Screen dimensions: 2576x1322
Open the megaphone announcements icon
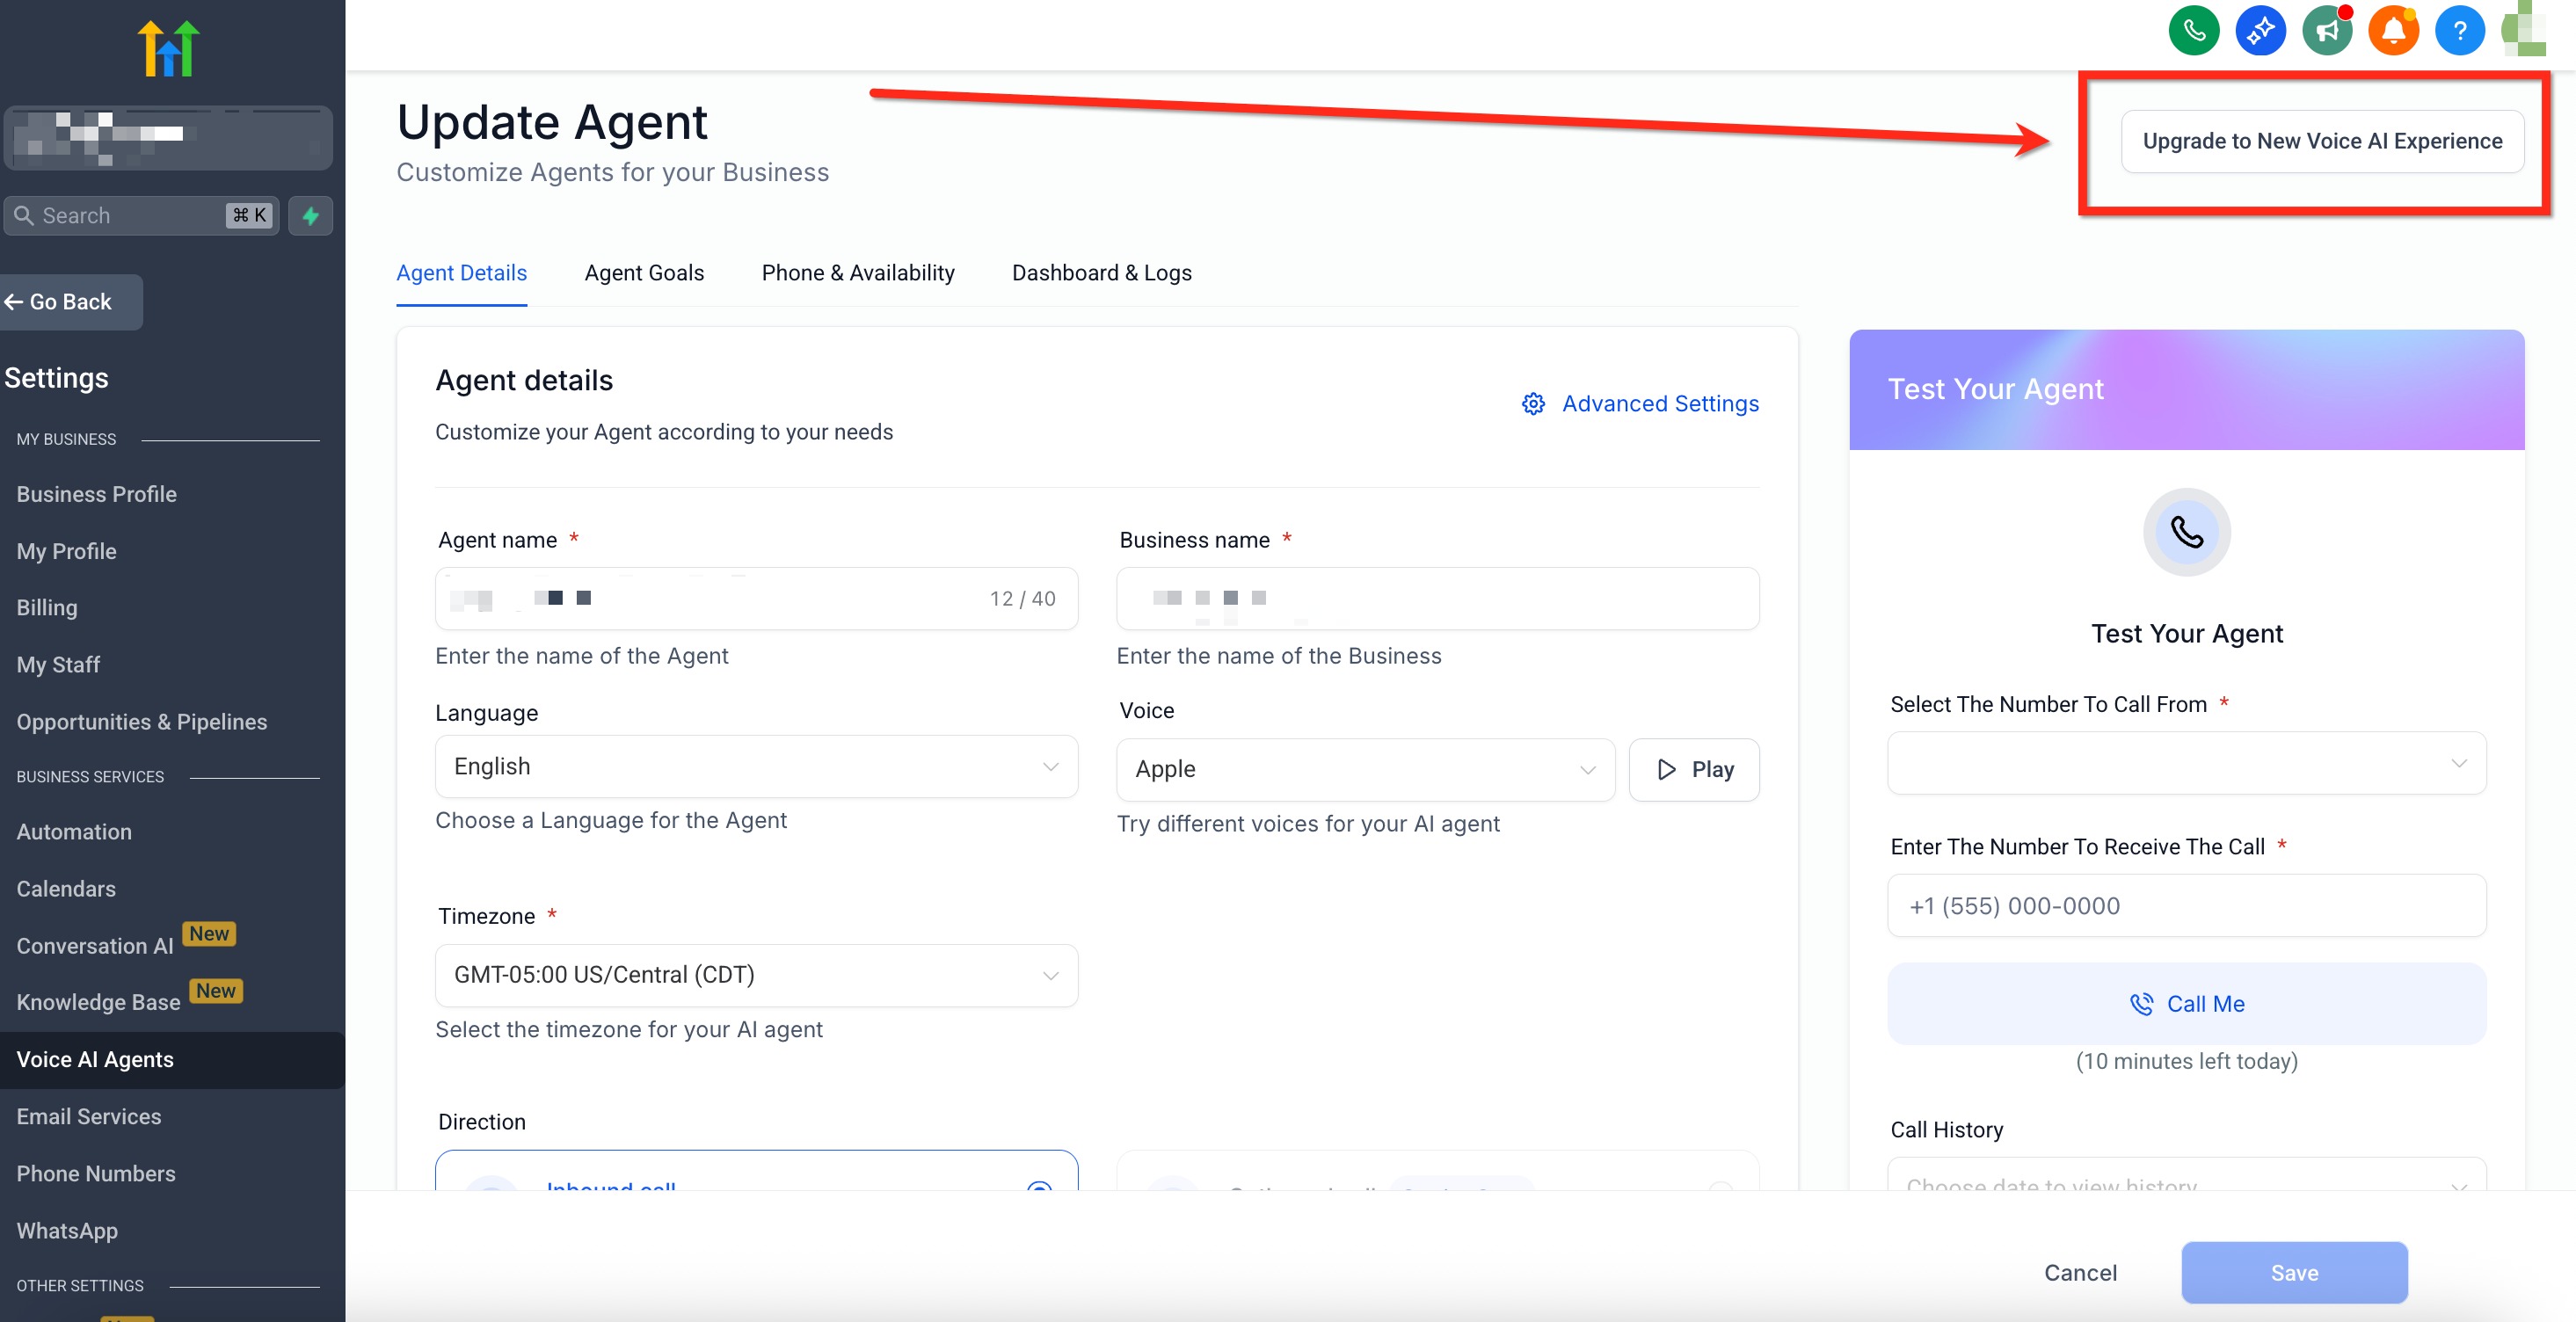2327,31
